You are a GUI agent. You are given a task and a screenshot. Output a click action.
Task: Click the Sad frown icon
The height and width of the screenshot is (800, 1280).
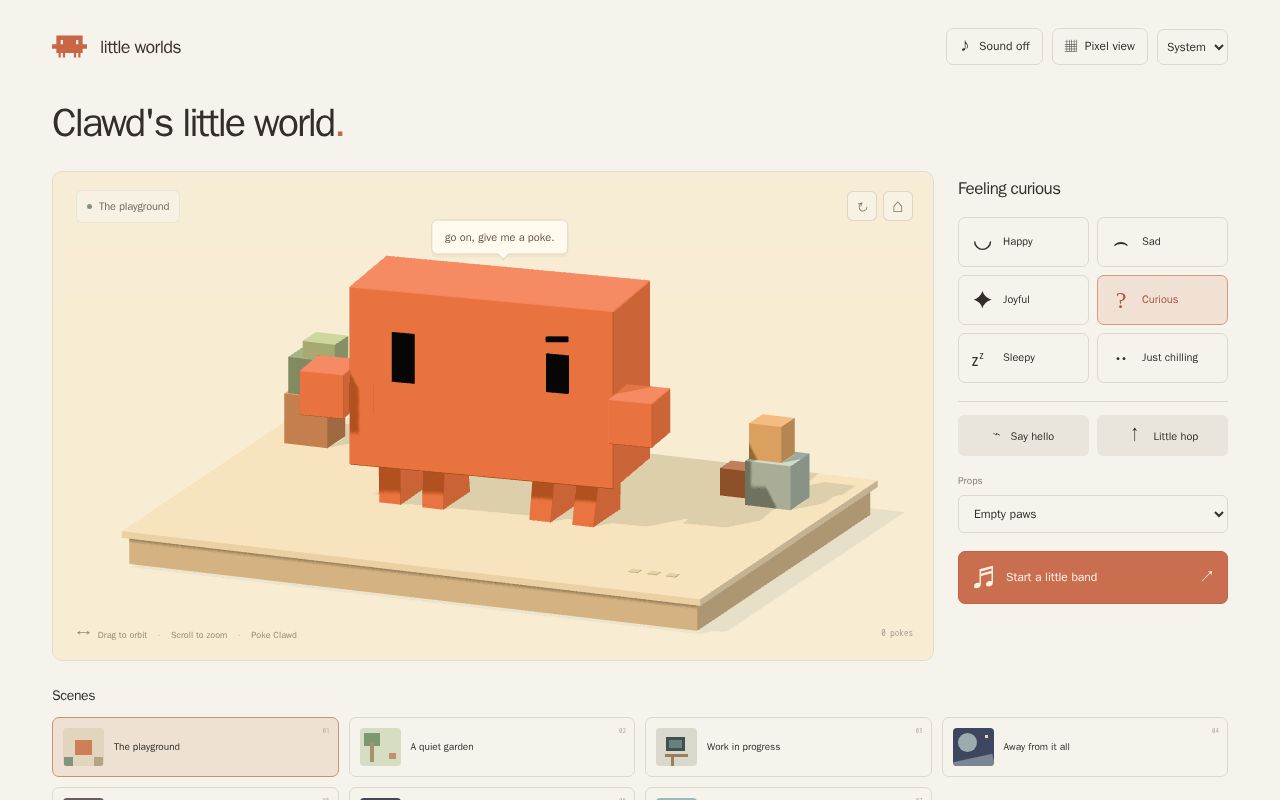(x=1121, y=243)
